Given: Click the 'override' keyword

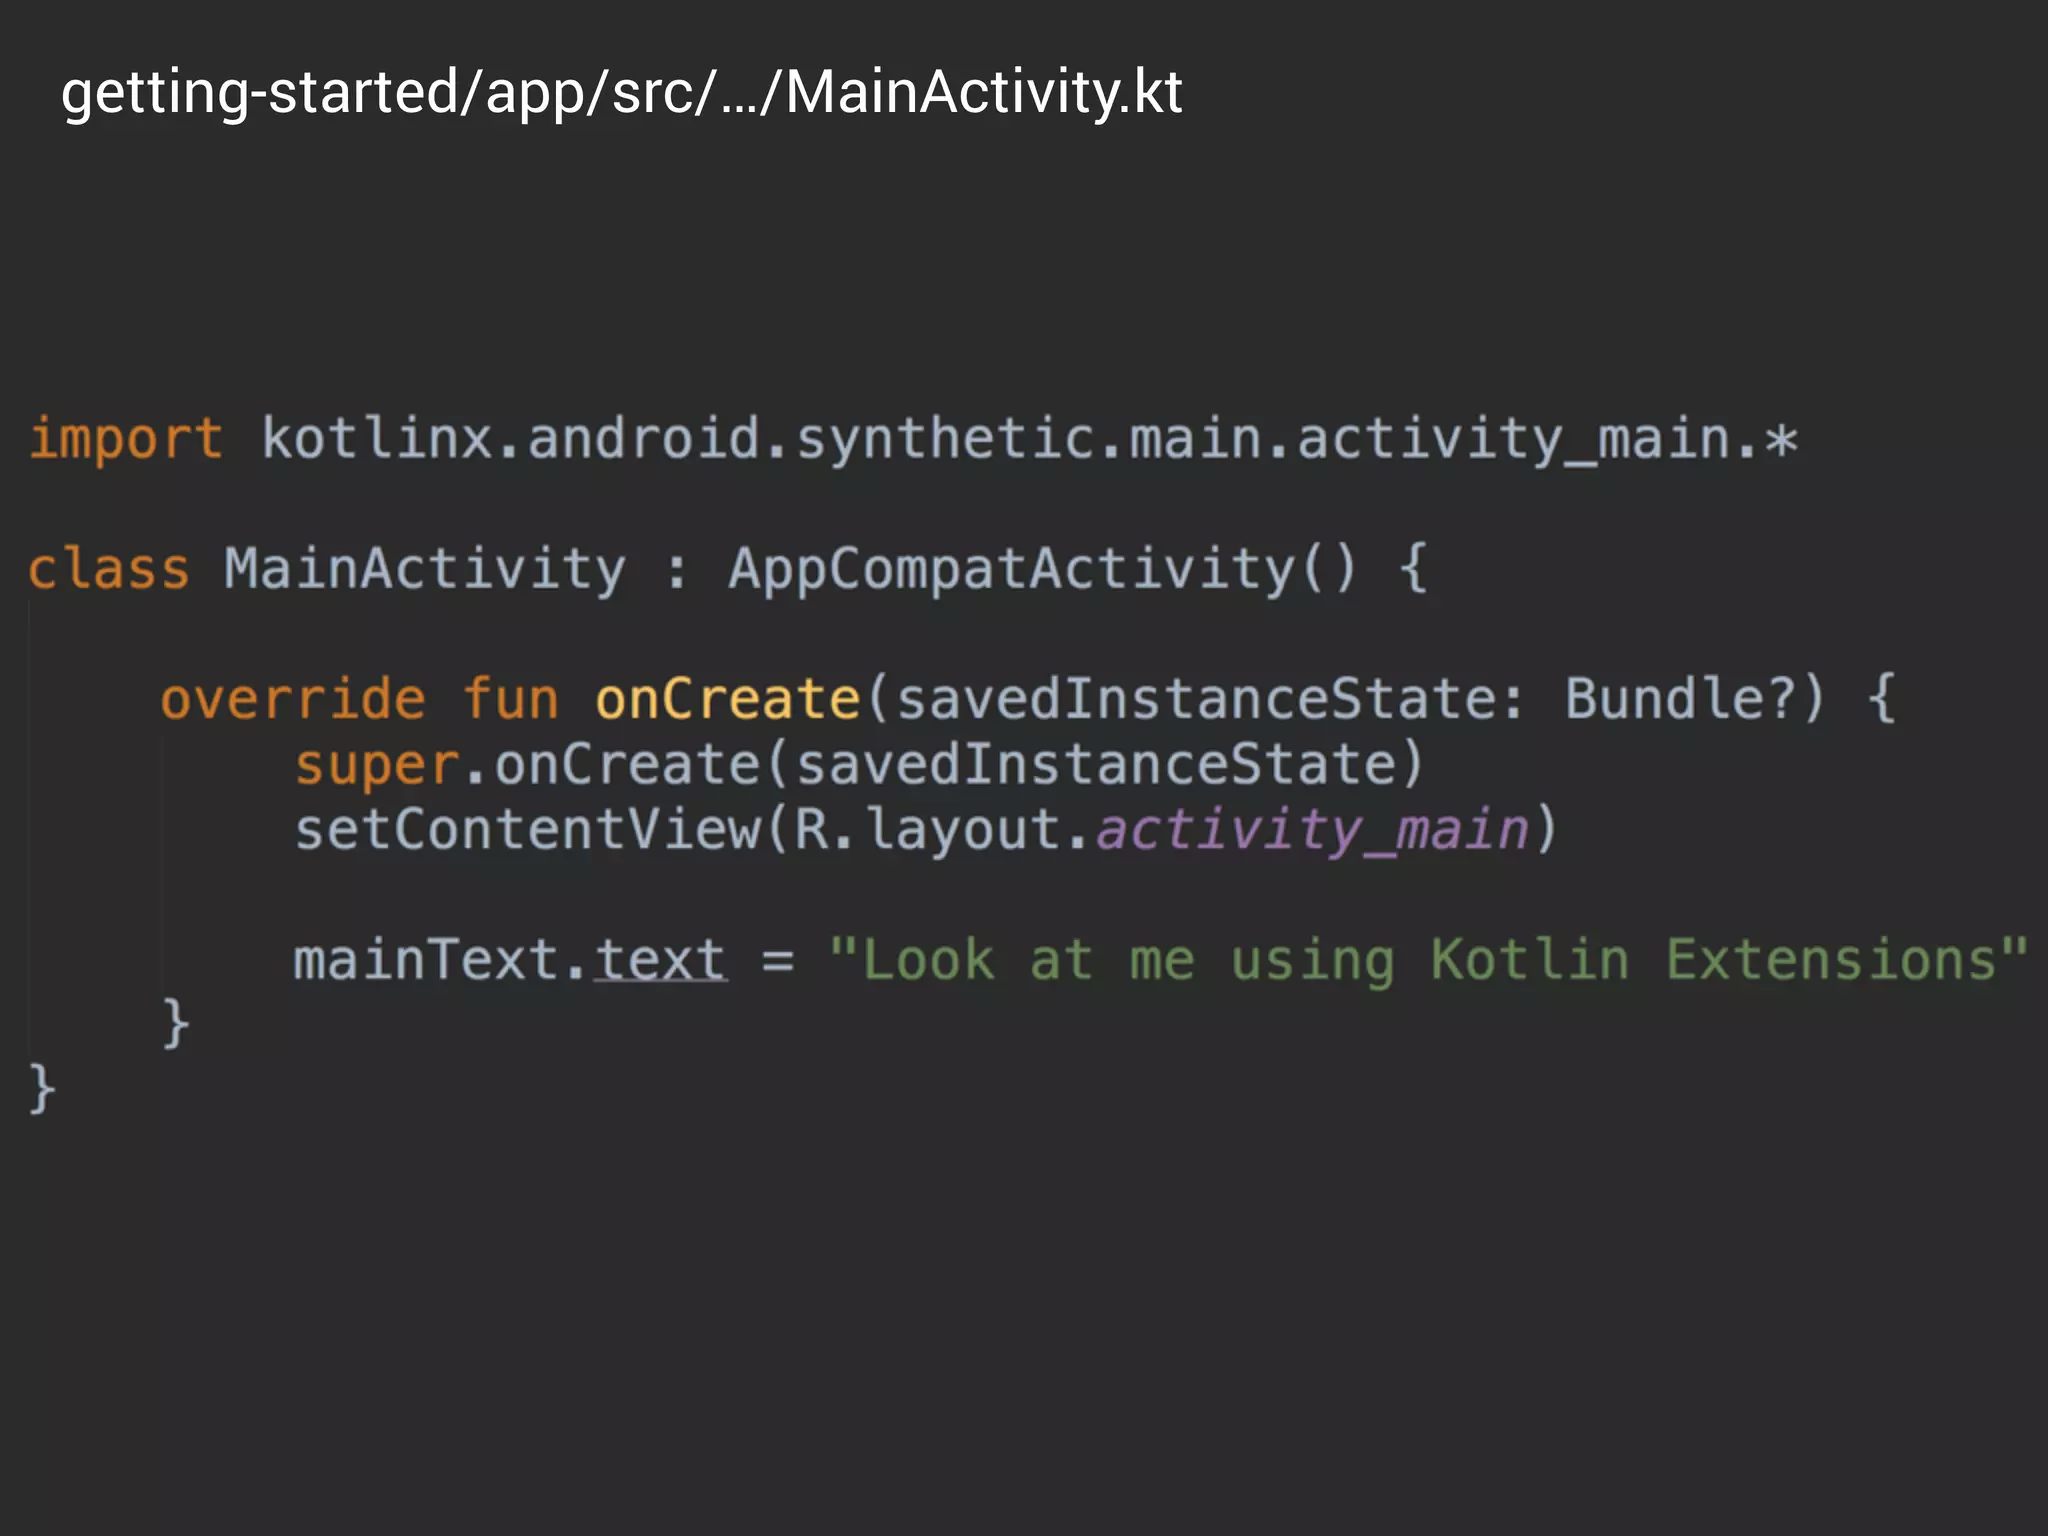Looking at the screenshot, I should (293, 698).
